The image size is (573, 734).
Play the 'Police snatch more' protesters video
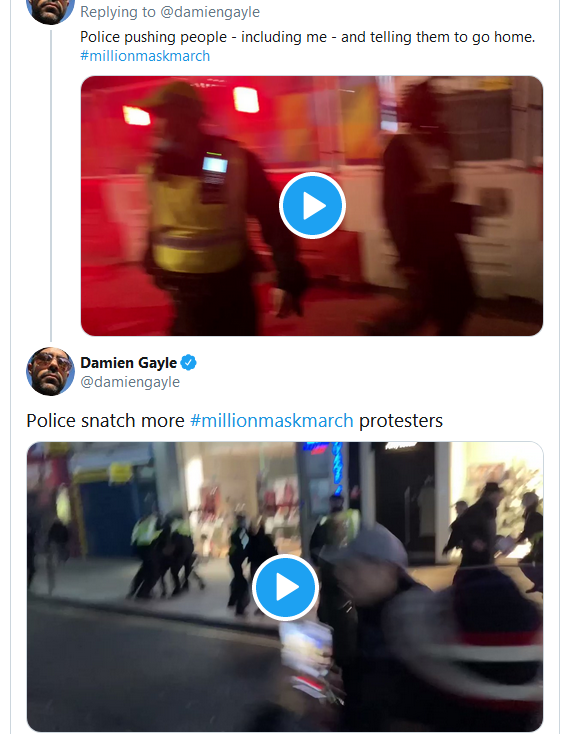click(286, 587)
